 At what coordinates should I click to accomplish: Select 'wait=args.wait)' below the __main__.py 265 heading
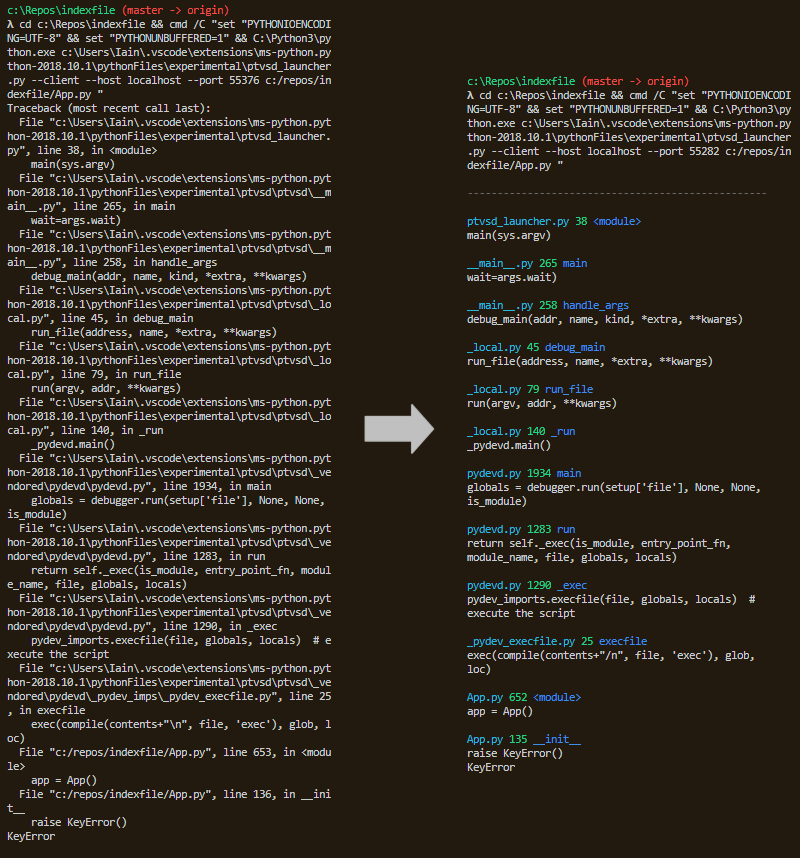pyautogui.click(x=512, y=277)
